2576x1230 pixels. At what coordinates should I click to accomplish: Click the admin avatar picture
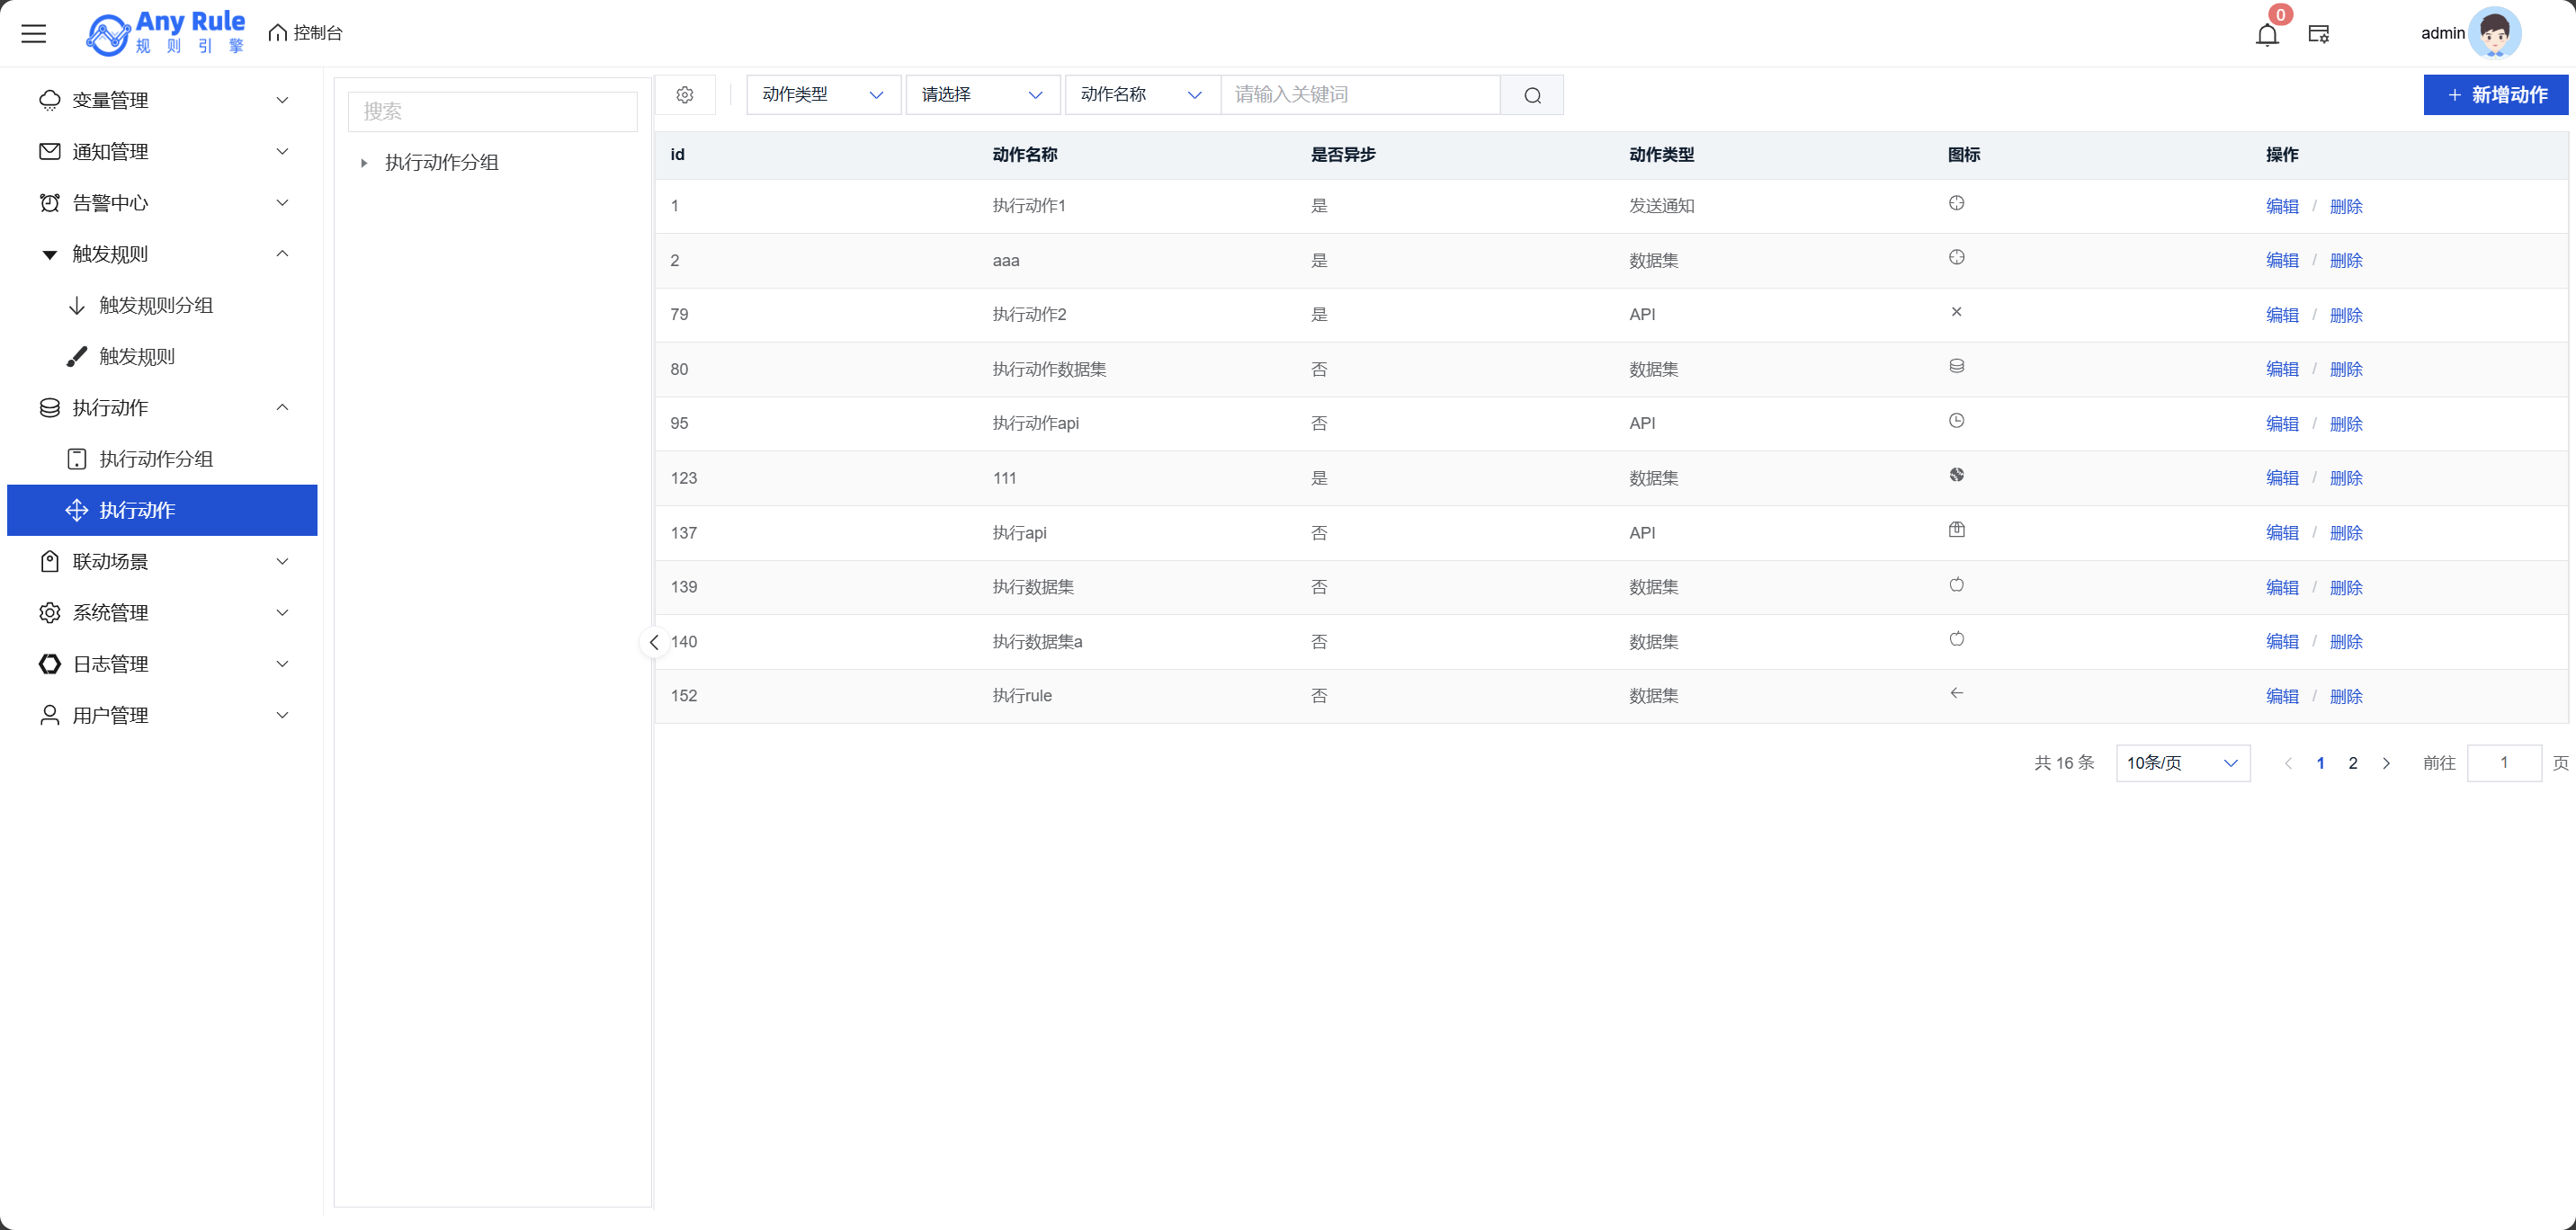(2494, 34)
